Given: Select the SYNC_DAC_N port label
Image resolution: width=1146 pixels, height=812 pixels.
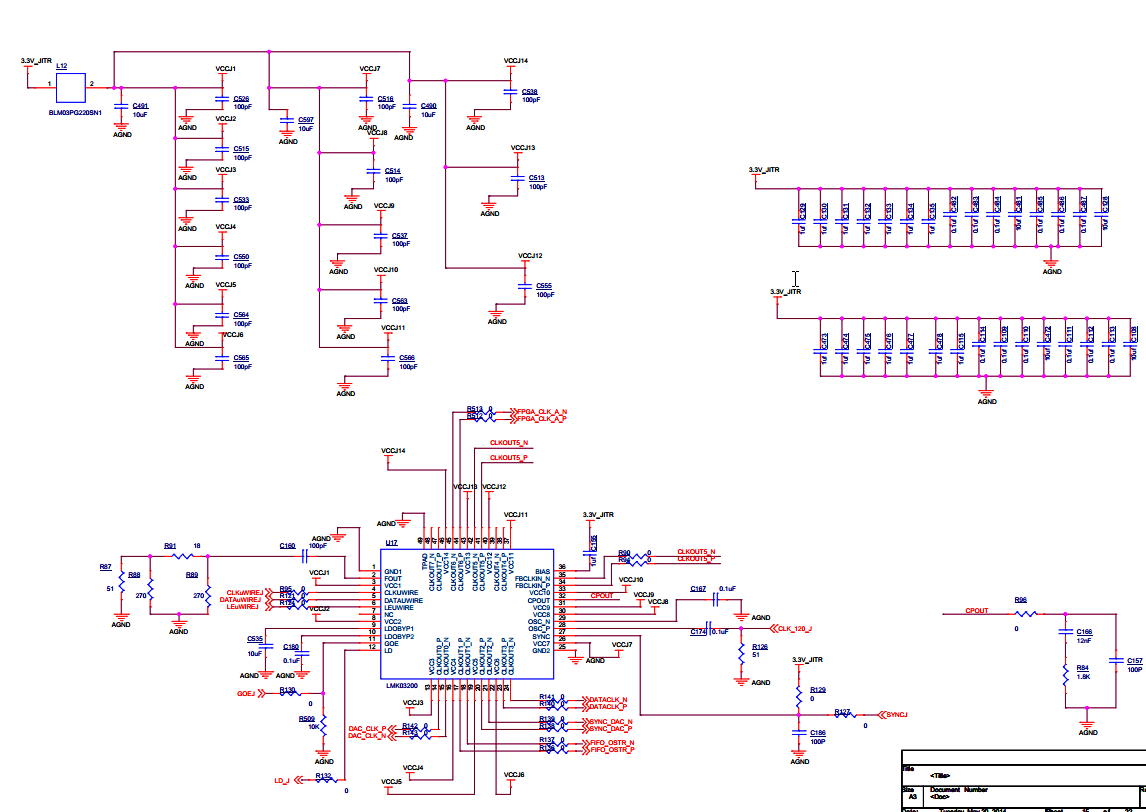Looking at the screenshot, I should click(611, 722).
